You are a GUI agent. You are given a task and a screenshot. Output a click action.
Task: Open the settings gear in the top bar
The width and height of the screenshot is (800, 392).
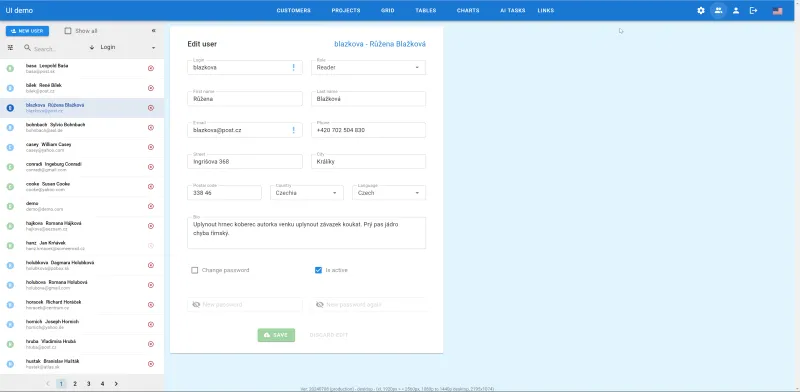[701, 10]
